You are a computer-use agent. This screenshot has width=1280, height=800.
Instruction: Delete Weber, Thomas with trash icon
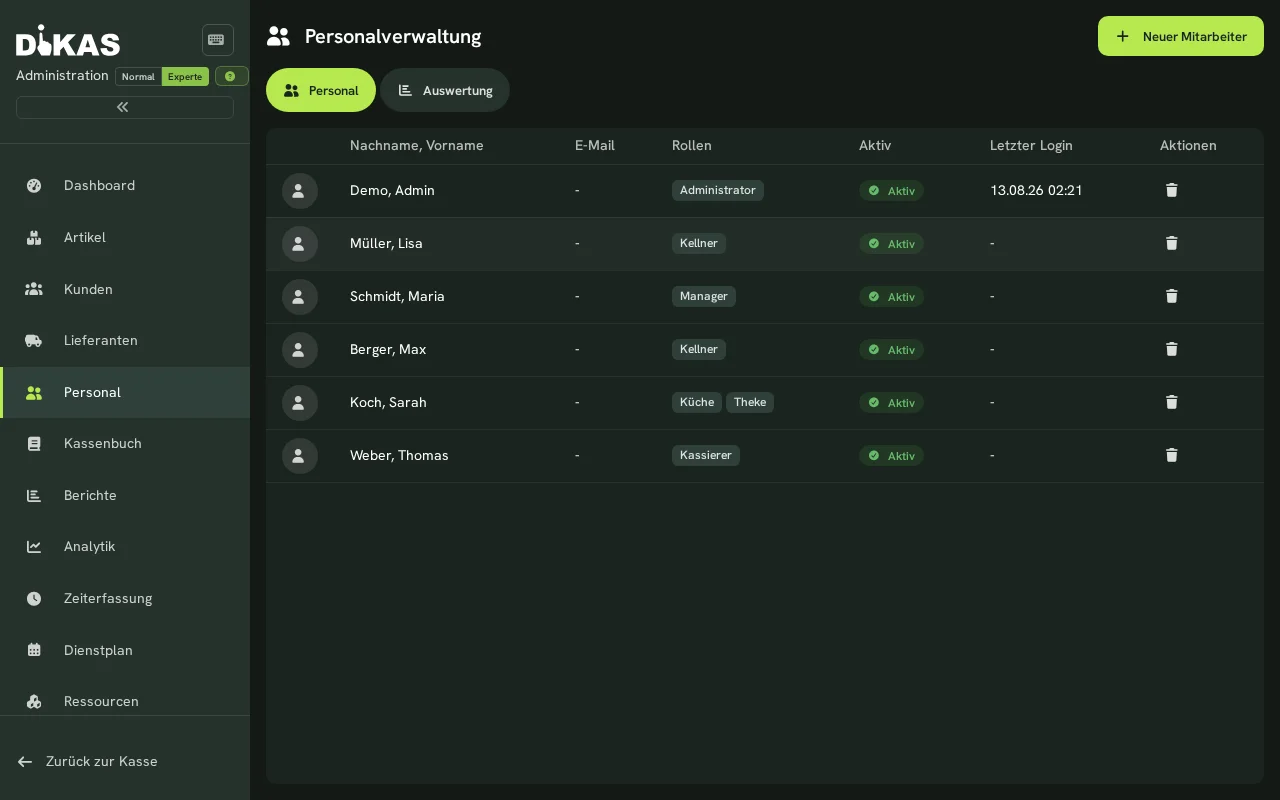(1172, 455)
